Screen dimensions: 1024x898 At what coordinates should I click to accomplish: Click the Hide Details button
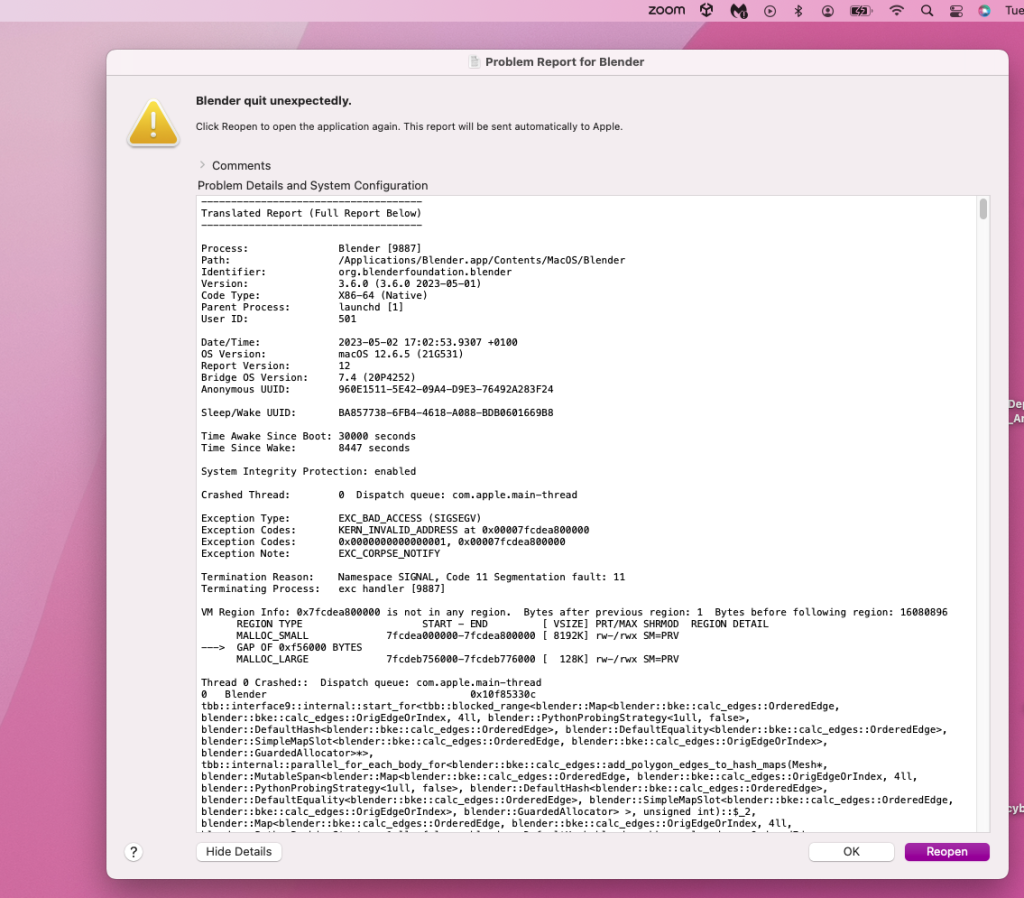(x=239, y=852)
